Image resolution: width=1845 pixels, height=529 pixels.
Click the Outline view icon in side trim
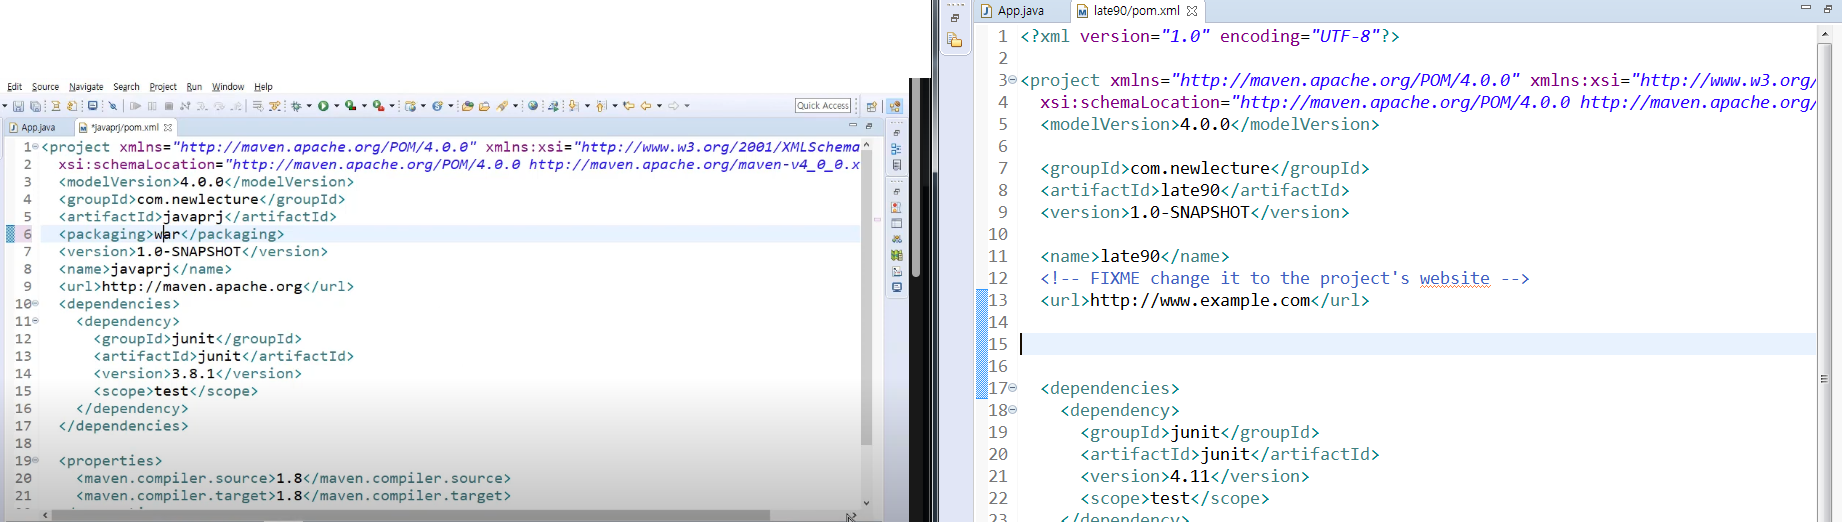(896, 149)
